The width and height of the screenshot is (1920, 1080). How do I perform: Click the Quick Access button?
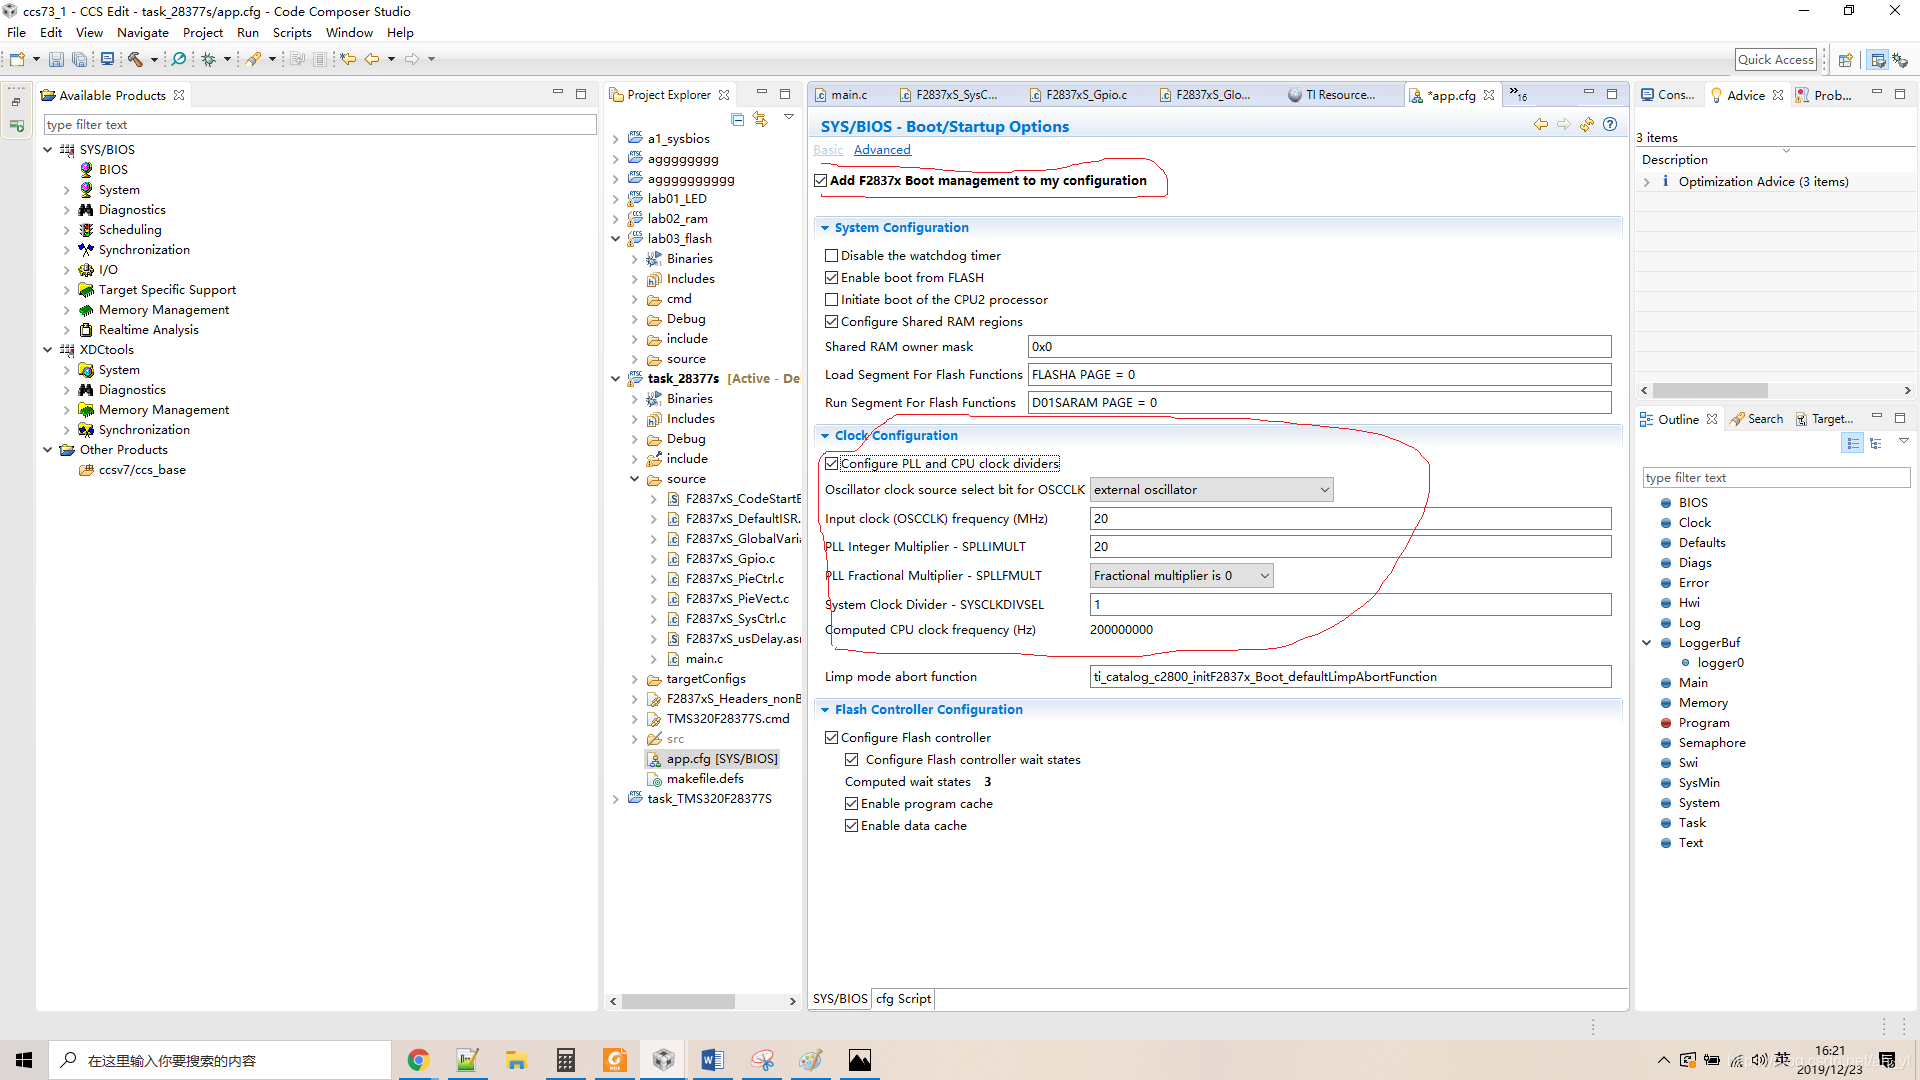[x=1775, y=59]
